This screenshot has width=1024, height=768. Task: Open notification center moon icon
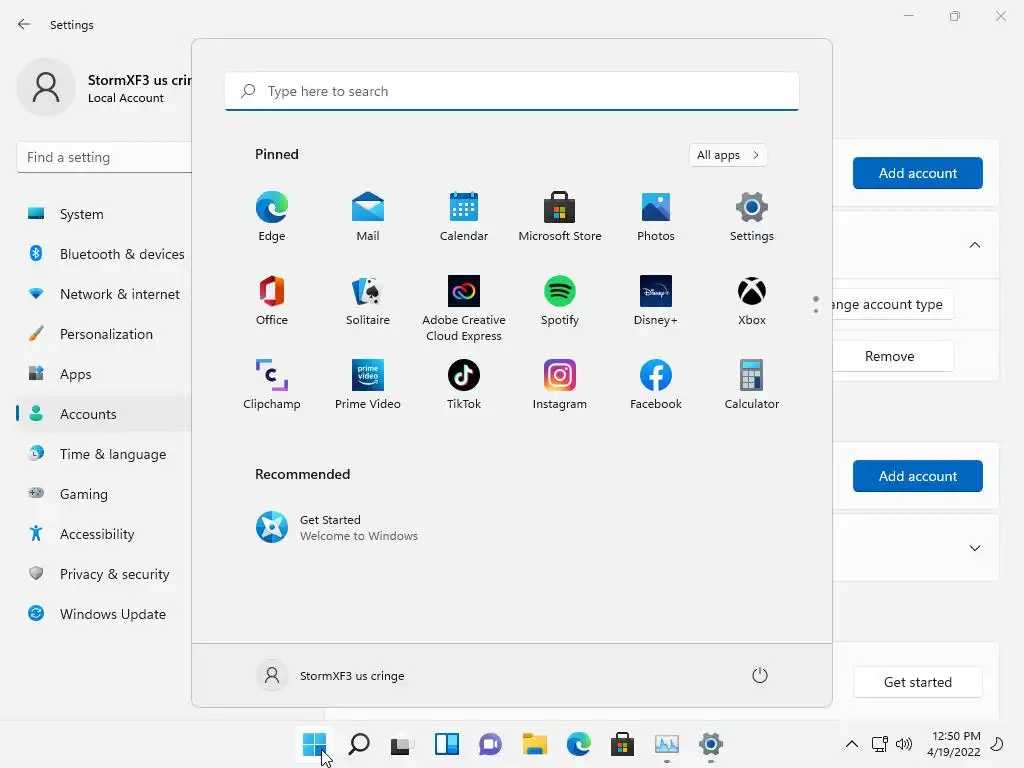997,744
